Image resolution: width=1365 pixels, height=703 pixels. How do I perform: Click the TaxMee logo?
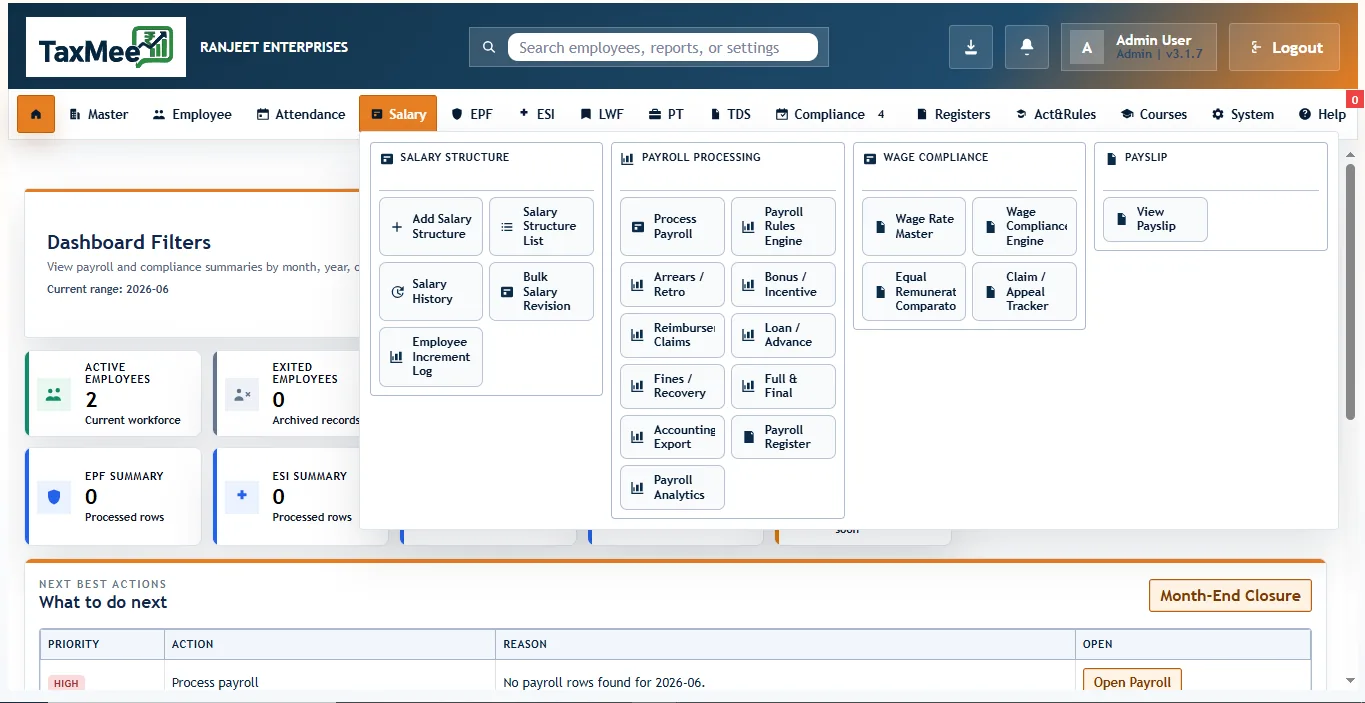[x=106, y=47]
